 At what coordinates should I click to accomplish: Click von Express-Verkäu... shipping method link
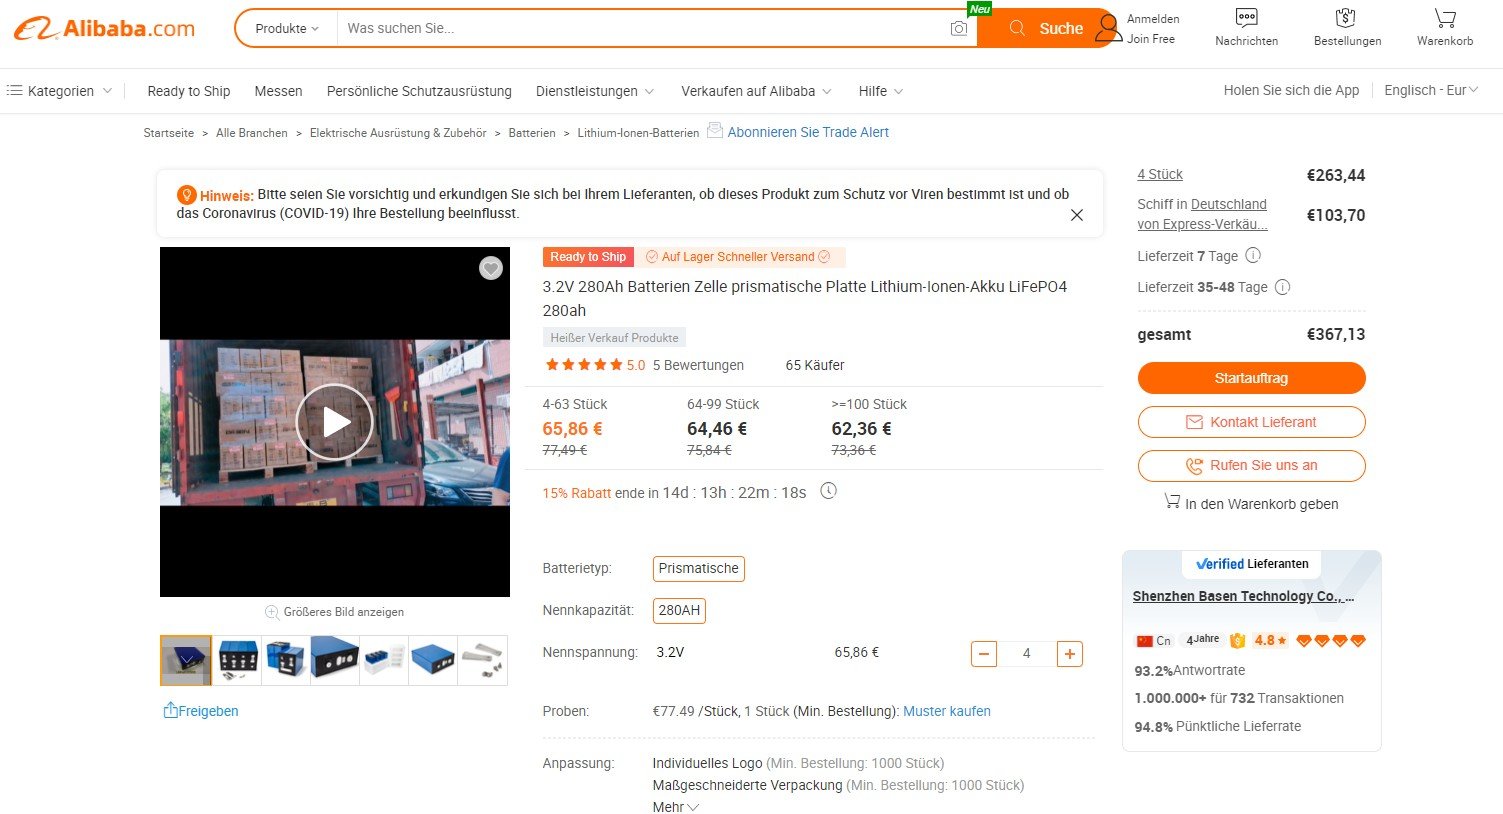tap(1202, 224)
